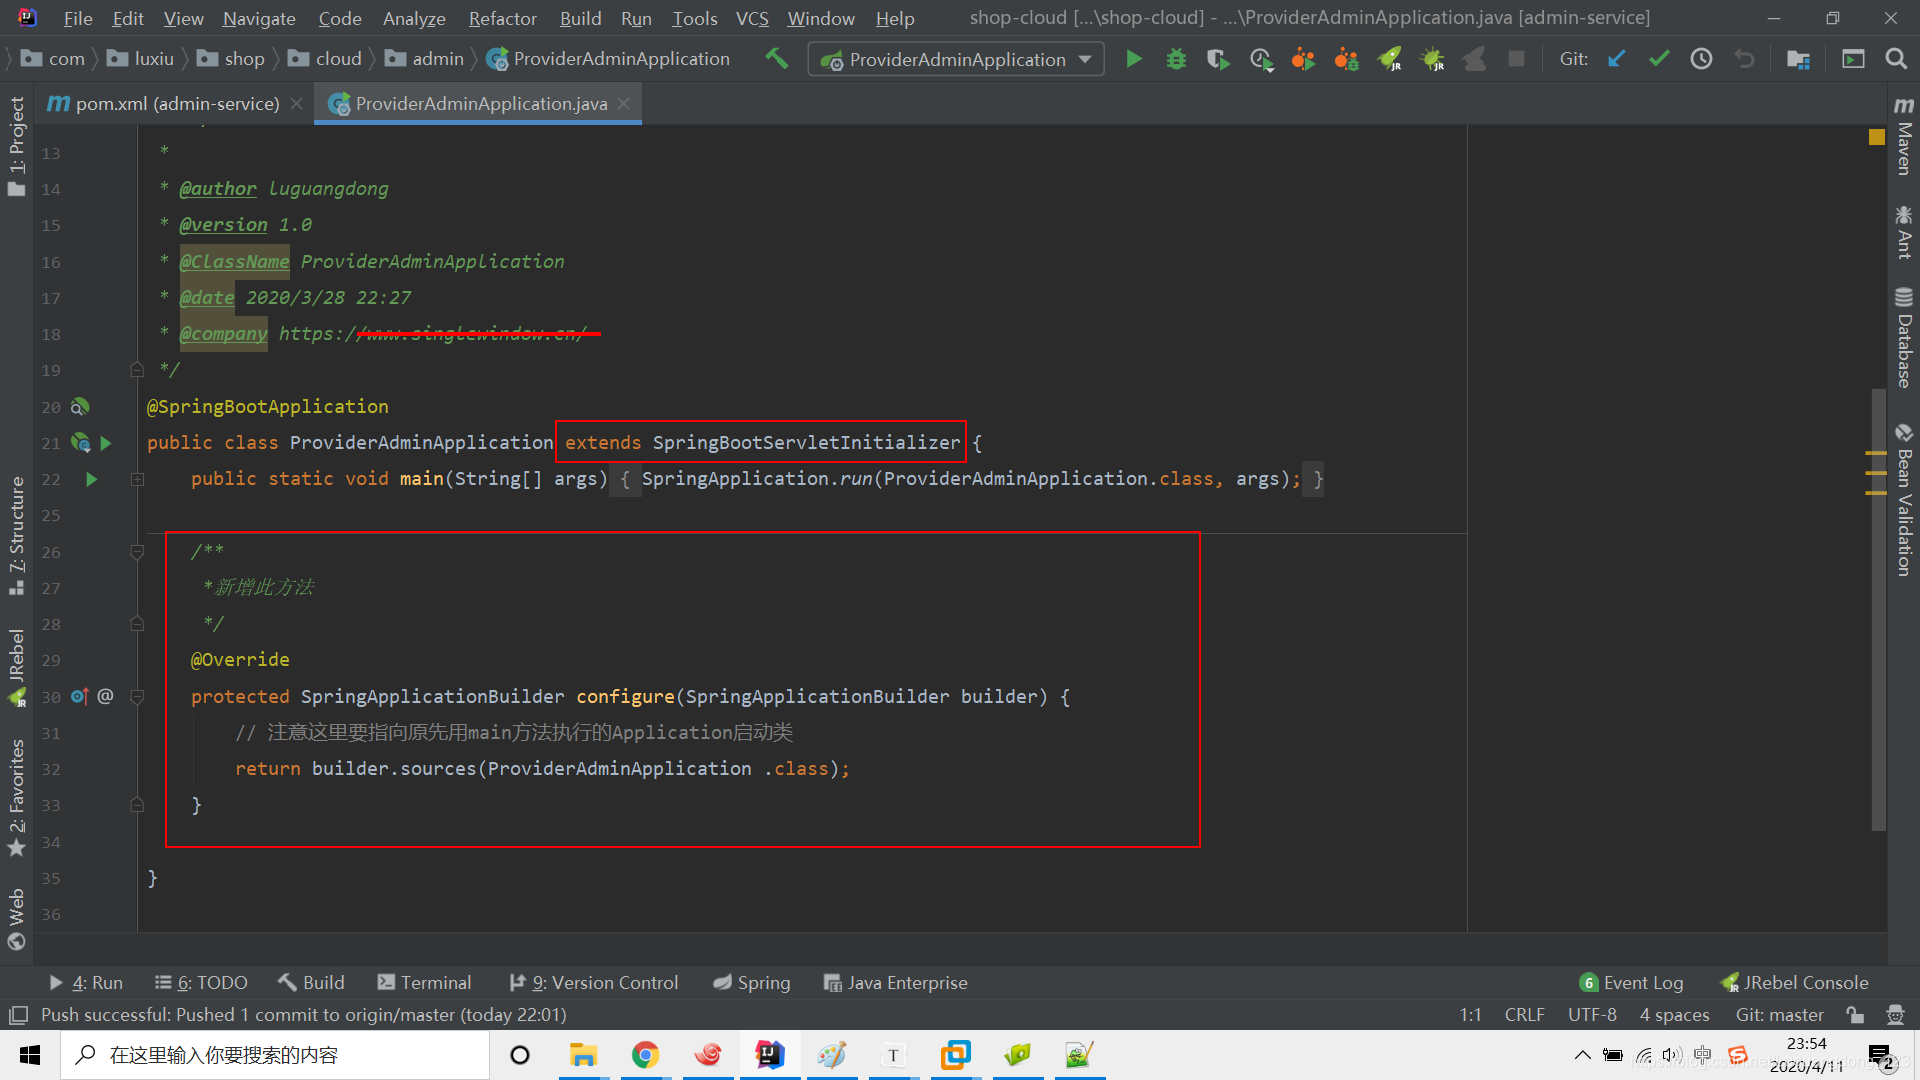Open Project Structure toolbar icon
The width and height of the screenshot is (1920, 1080).
click(1798, 59)
